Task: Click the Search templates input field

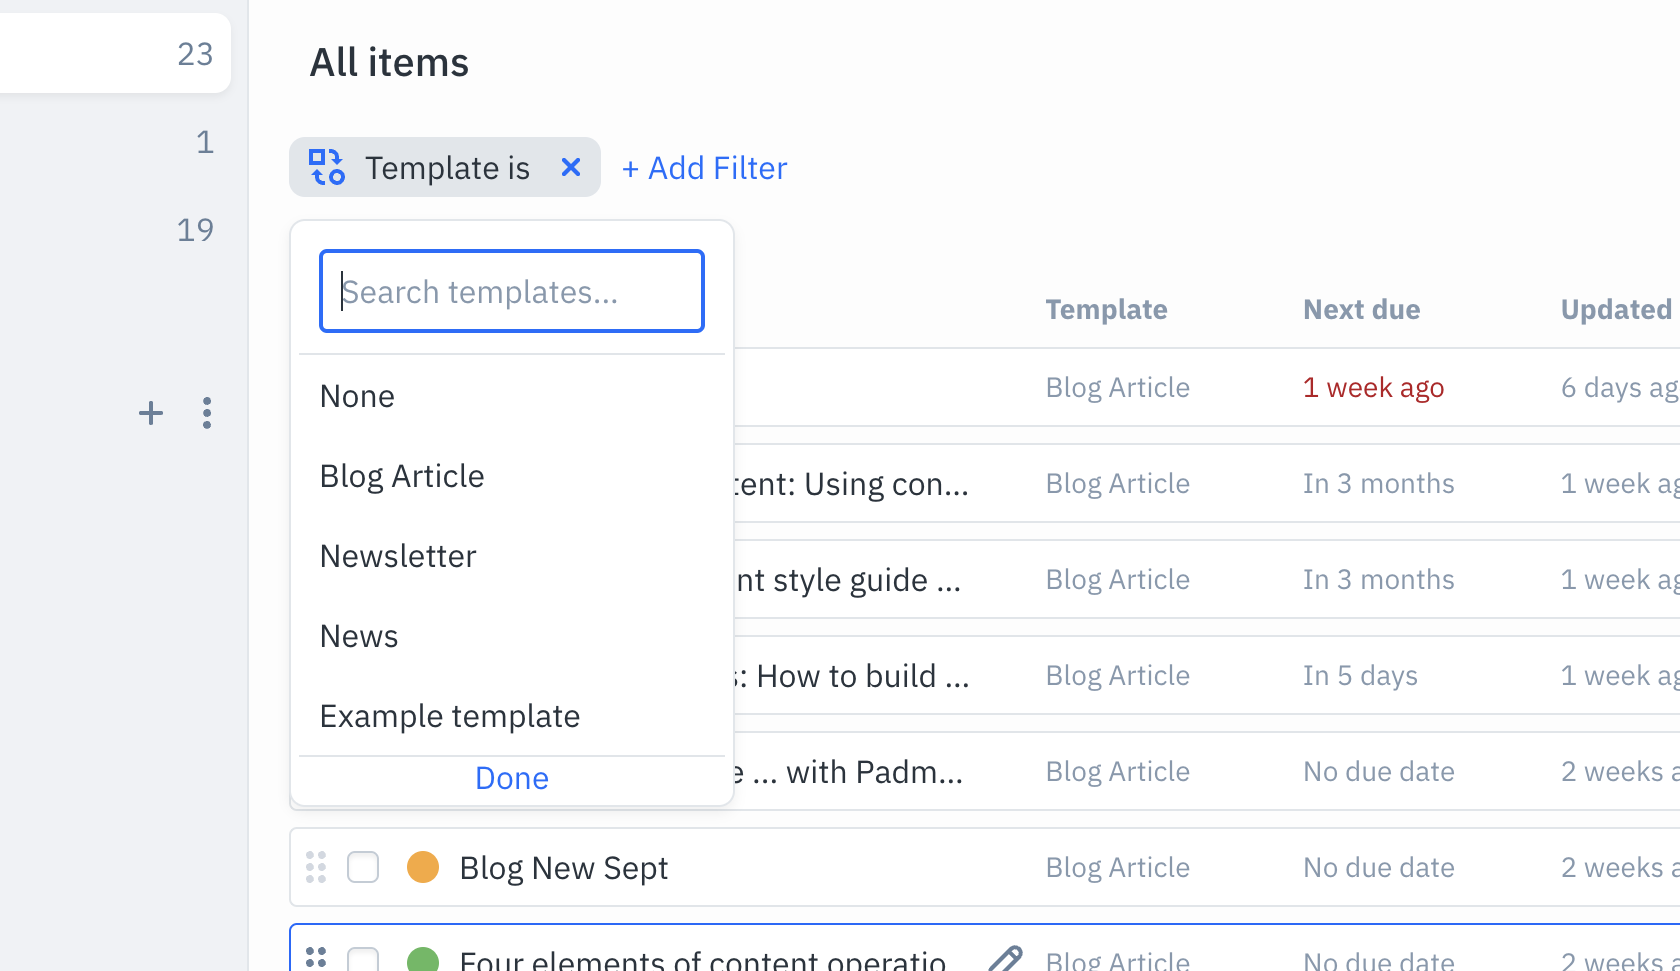Action: 511,291
